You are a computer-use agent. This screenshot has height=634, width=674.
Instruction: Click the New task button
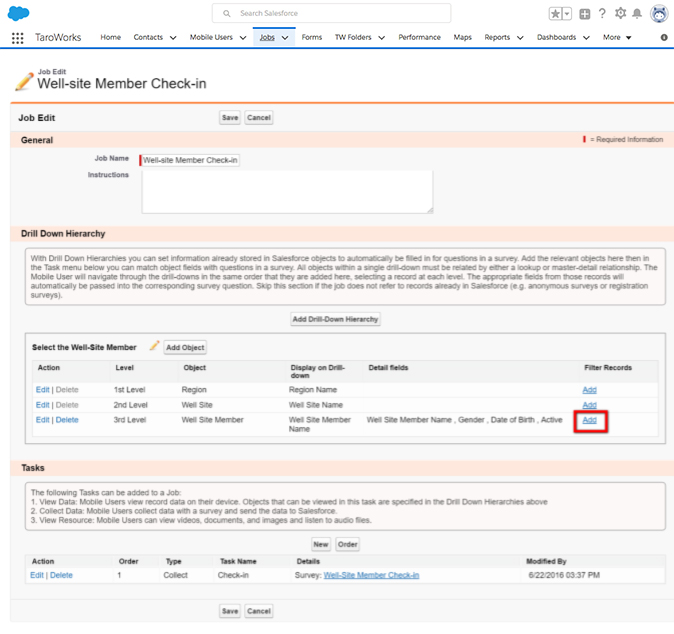tap(321, 545)
